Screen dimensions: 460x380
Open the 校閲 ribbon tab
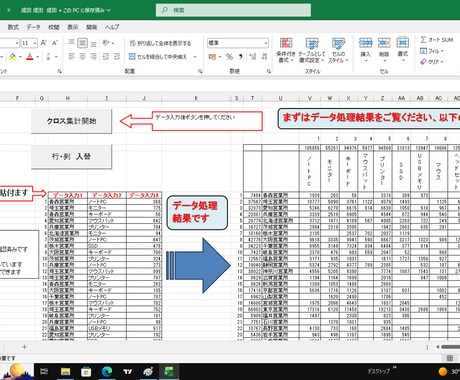coord(54,27)
